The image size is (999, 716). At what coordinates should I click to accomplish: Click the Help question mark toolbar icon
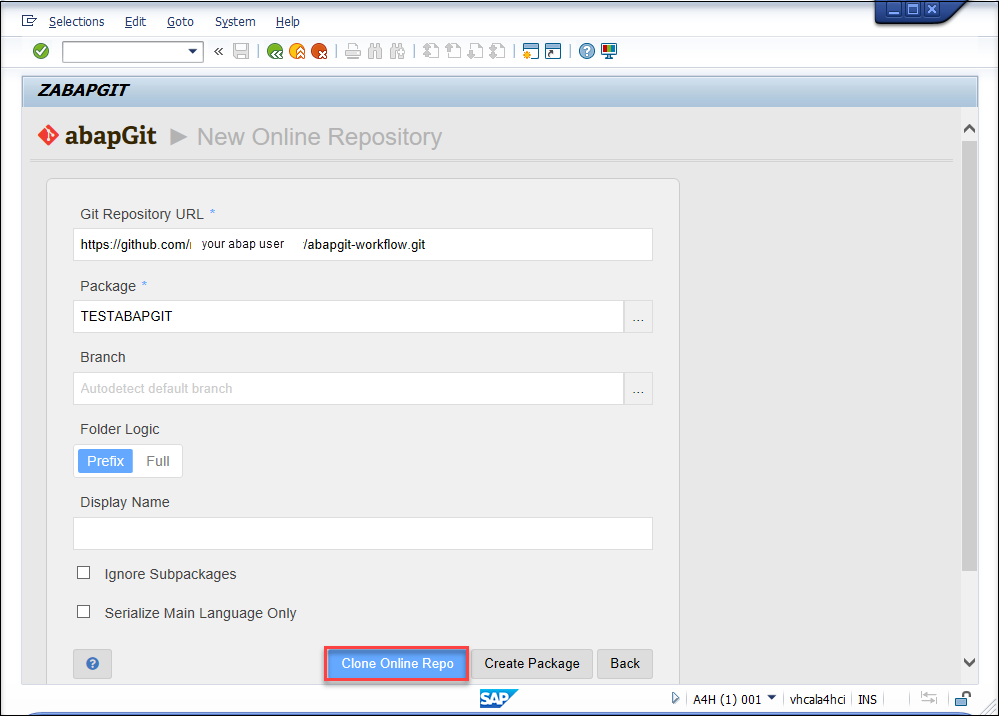pyautogui.click(x=587, y=52)
